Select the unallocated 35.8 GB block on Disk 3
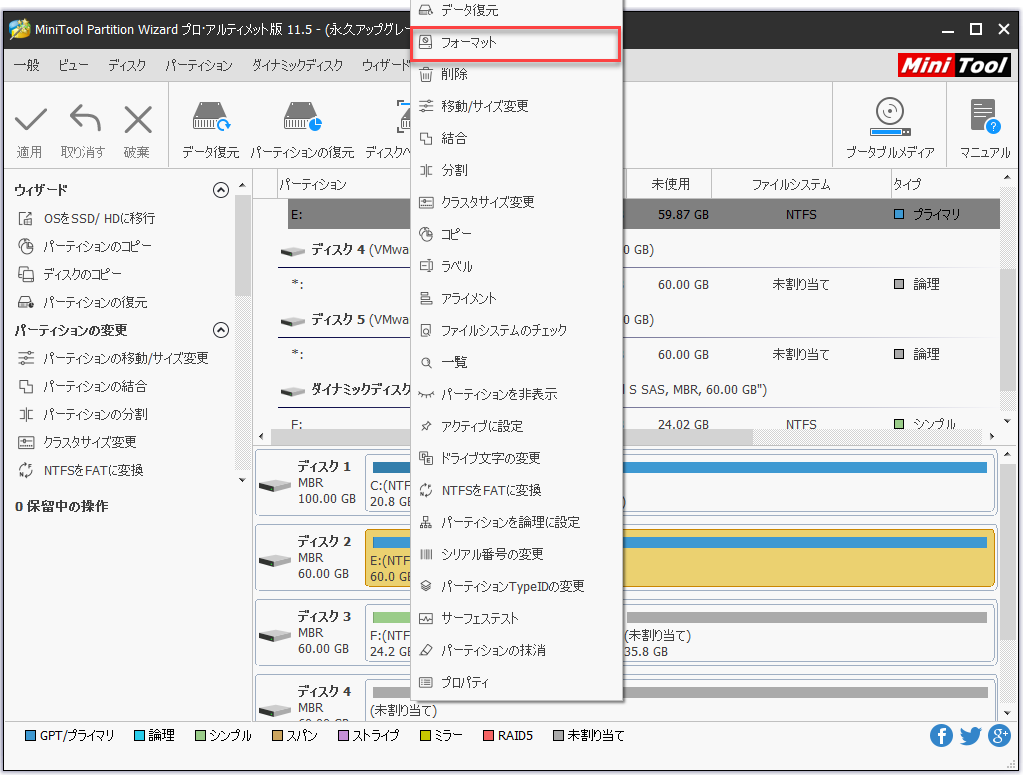Viewport: 1024px width, 775px height. click(808, 633)
